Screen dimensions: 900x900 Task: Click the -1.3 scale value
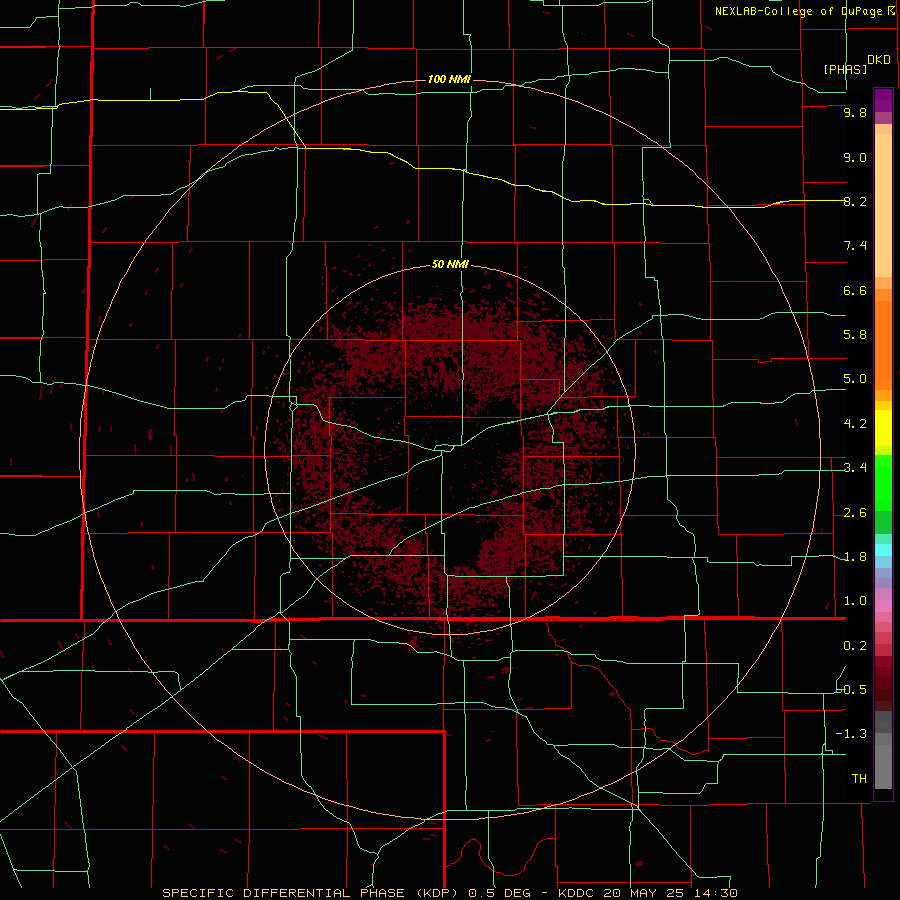(852, 734)
